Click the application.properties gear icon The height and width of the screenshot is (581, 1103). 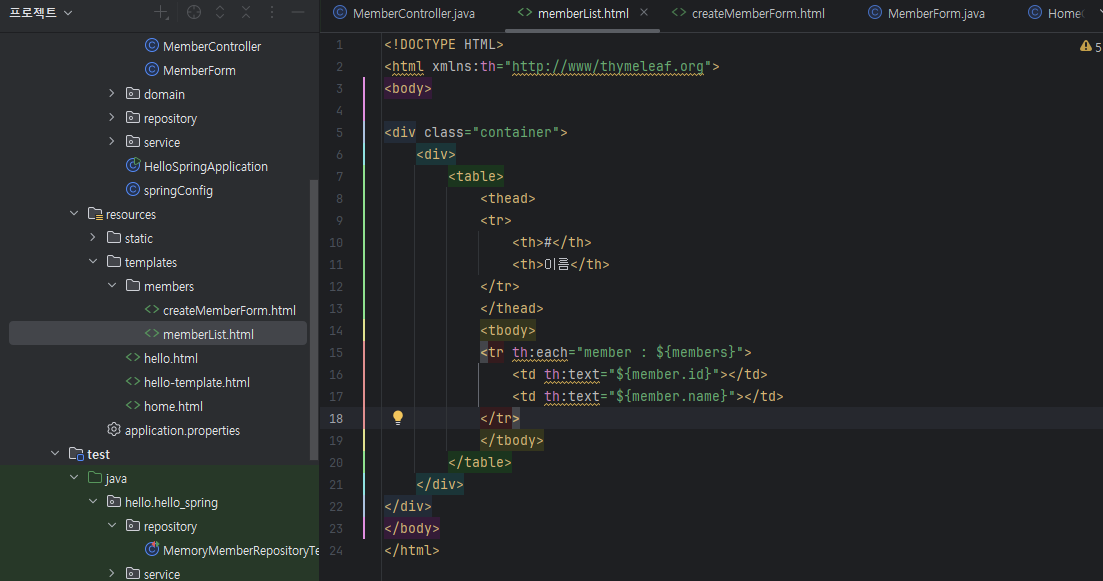[113, 429]
